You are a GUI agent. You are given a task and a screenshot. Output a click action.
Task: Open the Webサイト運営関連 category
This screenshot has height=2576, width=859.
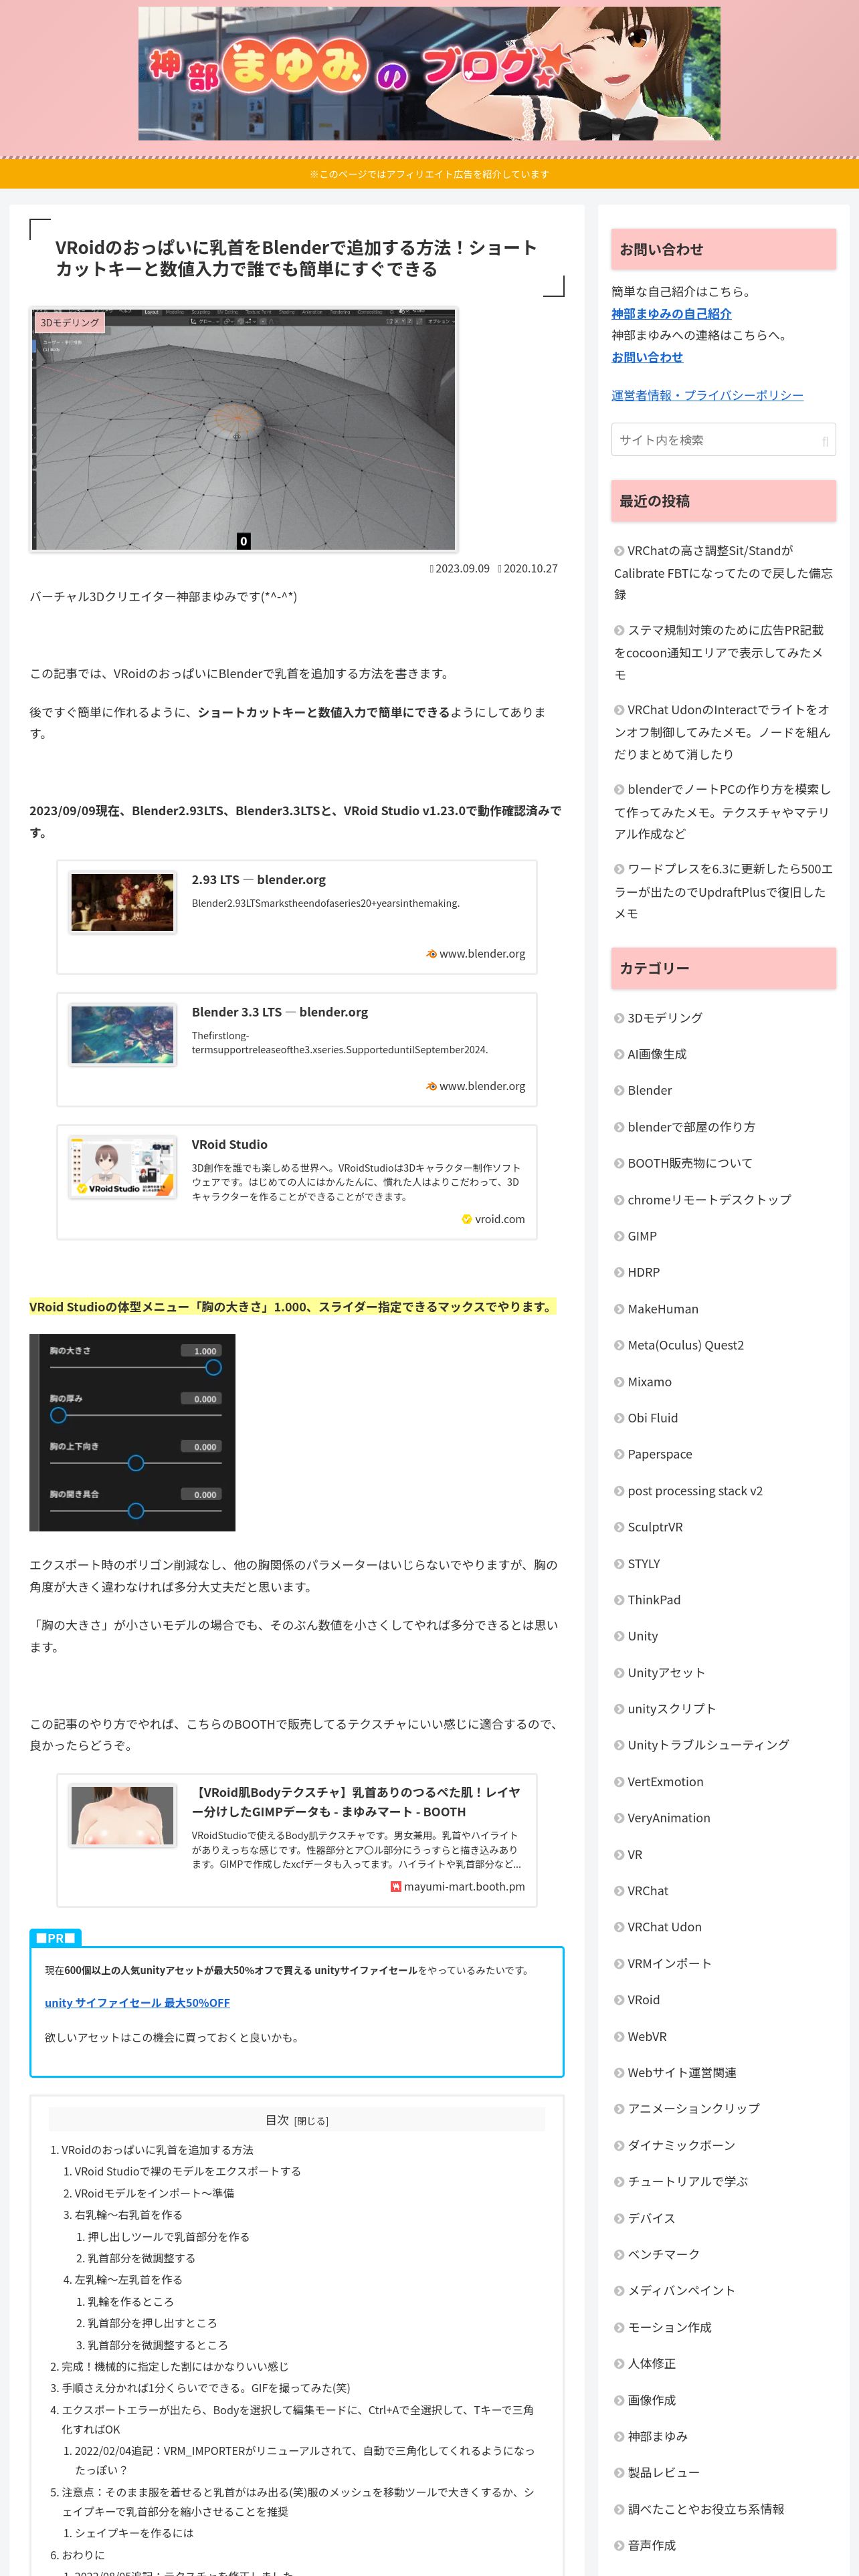(681, 2073)
